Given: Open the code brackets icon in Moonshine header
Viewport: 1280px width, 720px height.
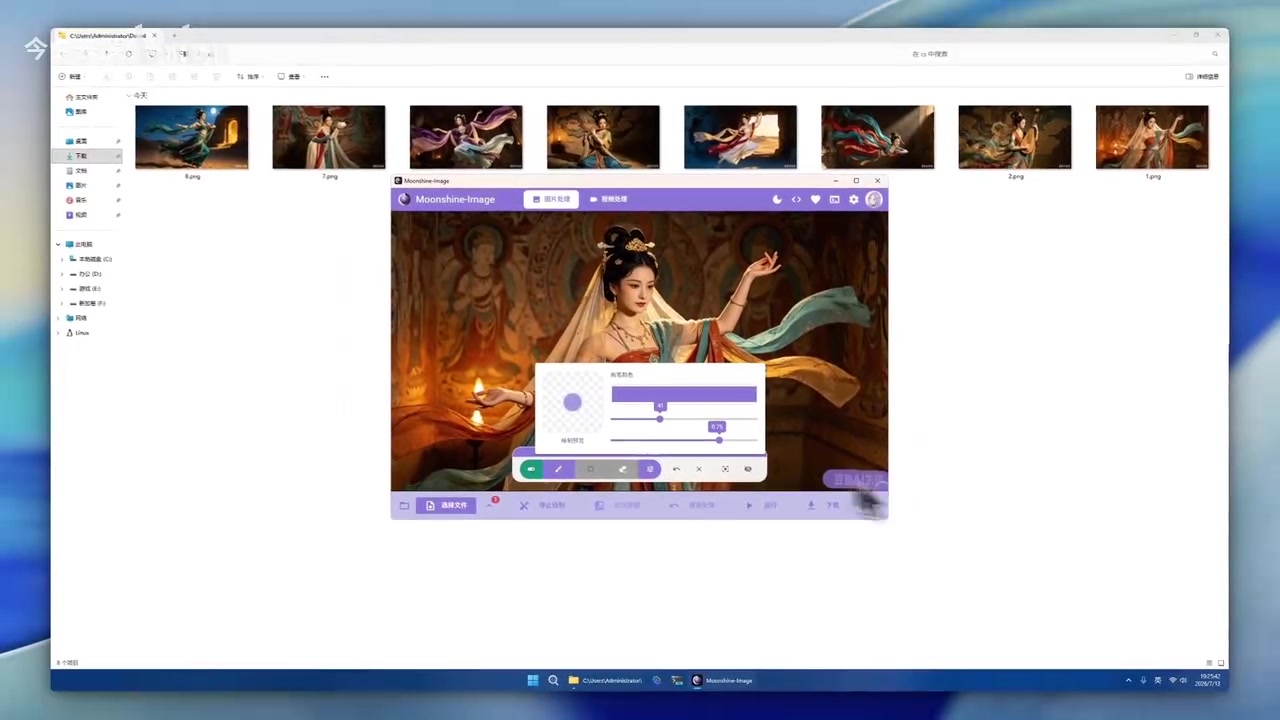Looking at the screenshot, I should tap(796, 199).
